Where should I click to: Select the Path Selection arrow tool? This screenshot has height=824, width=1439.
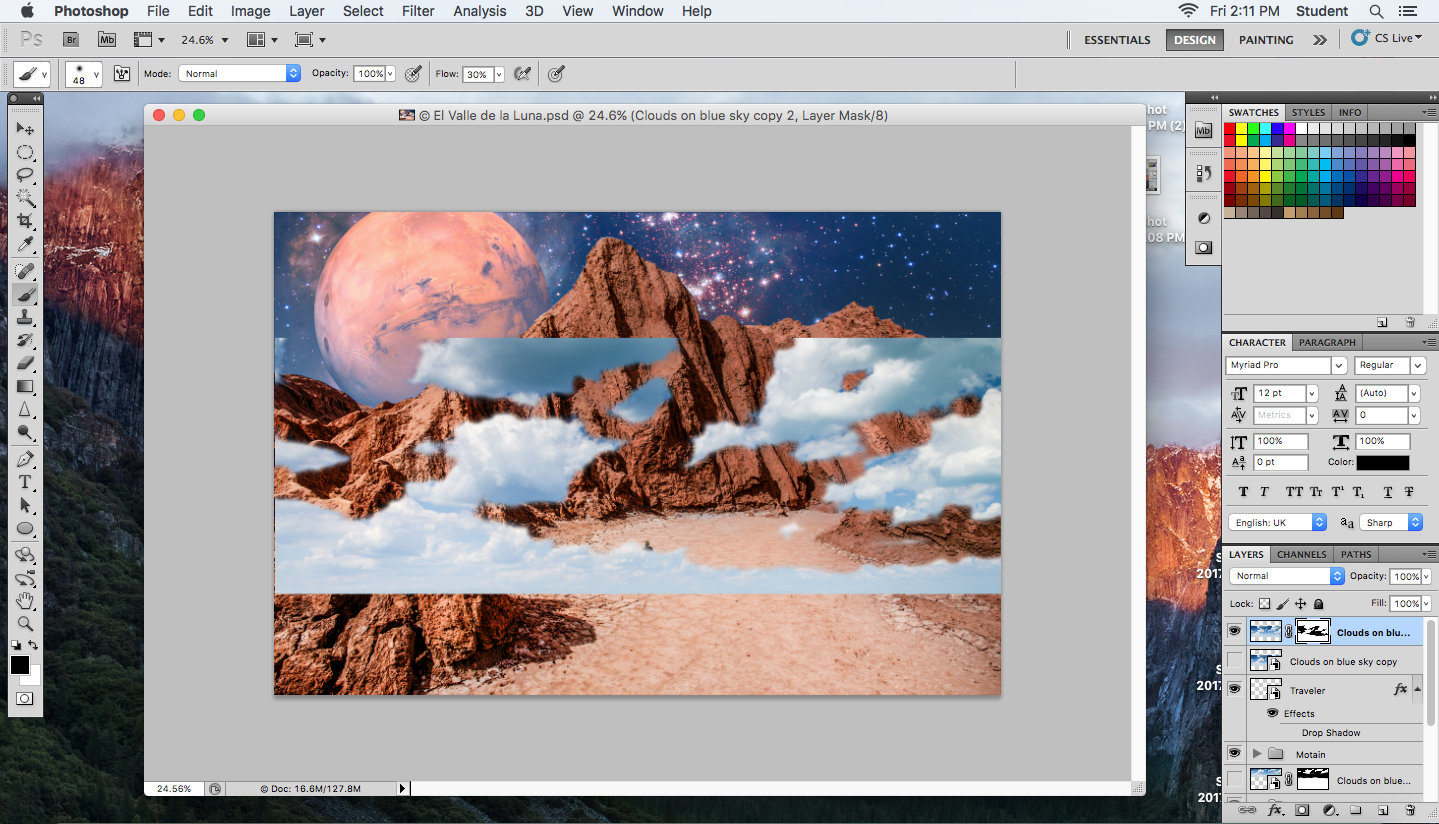[x=25, y=505]
